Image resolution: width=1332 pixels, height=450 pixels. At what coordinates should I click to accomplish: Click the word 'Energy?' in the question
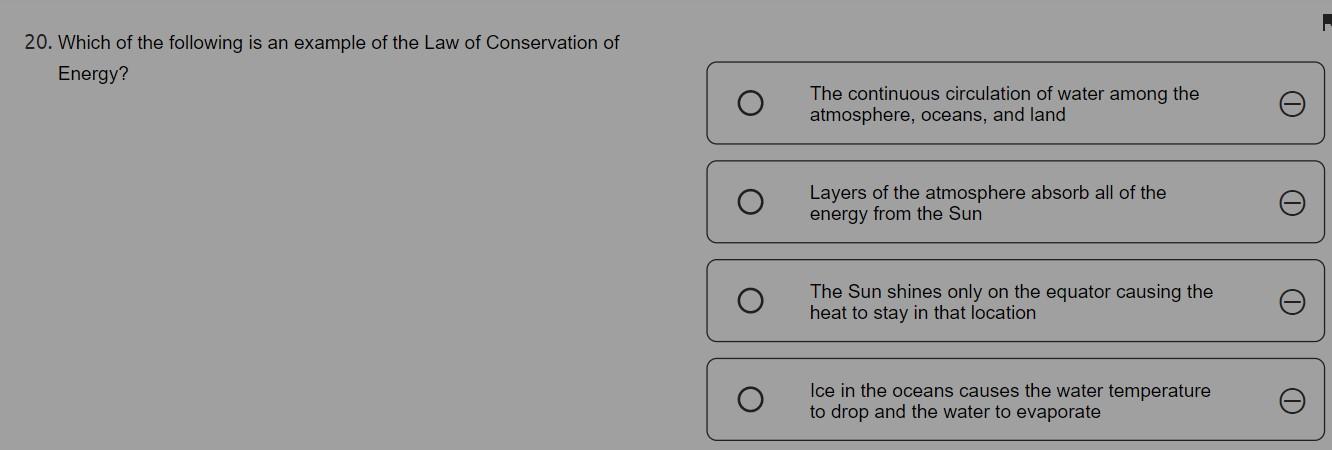click(93, 74)
